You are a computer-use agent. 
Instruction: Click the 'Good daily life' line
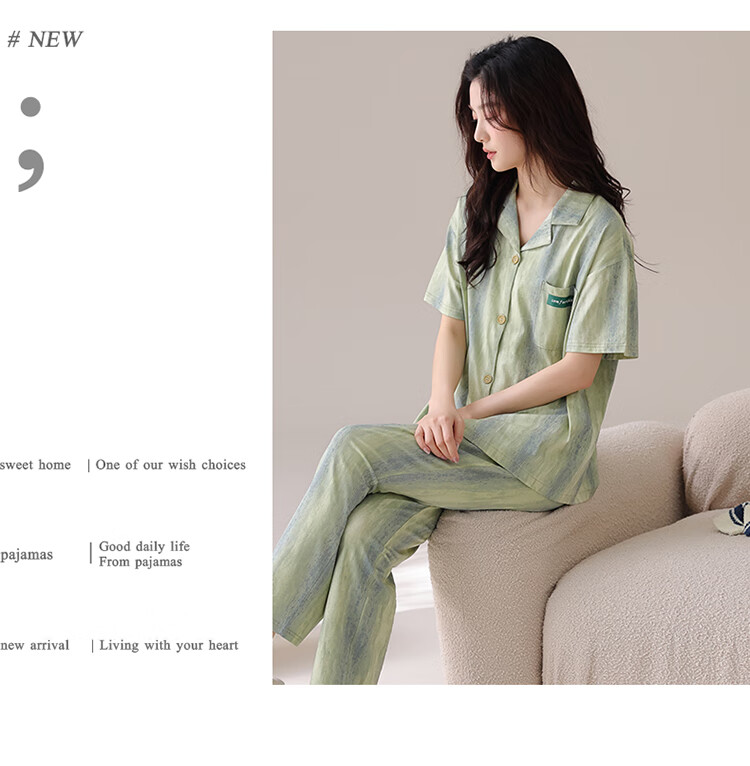[144, 546]
